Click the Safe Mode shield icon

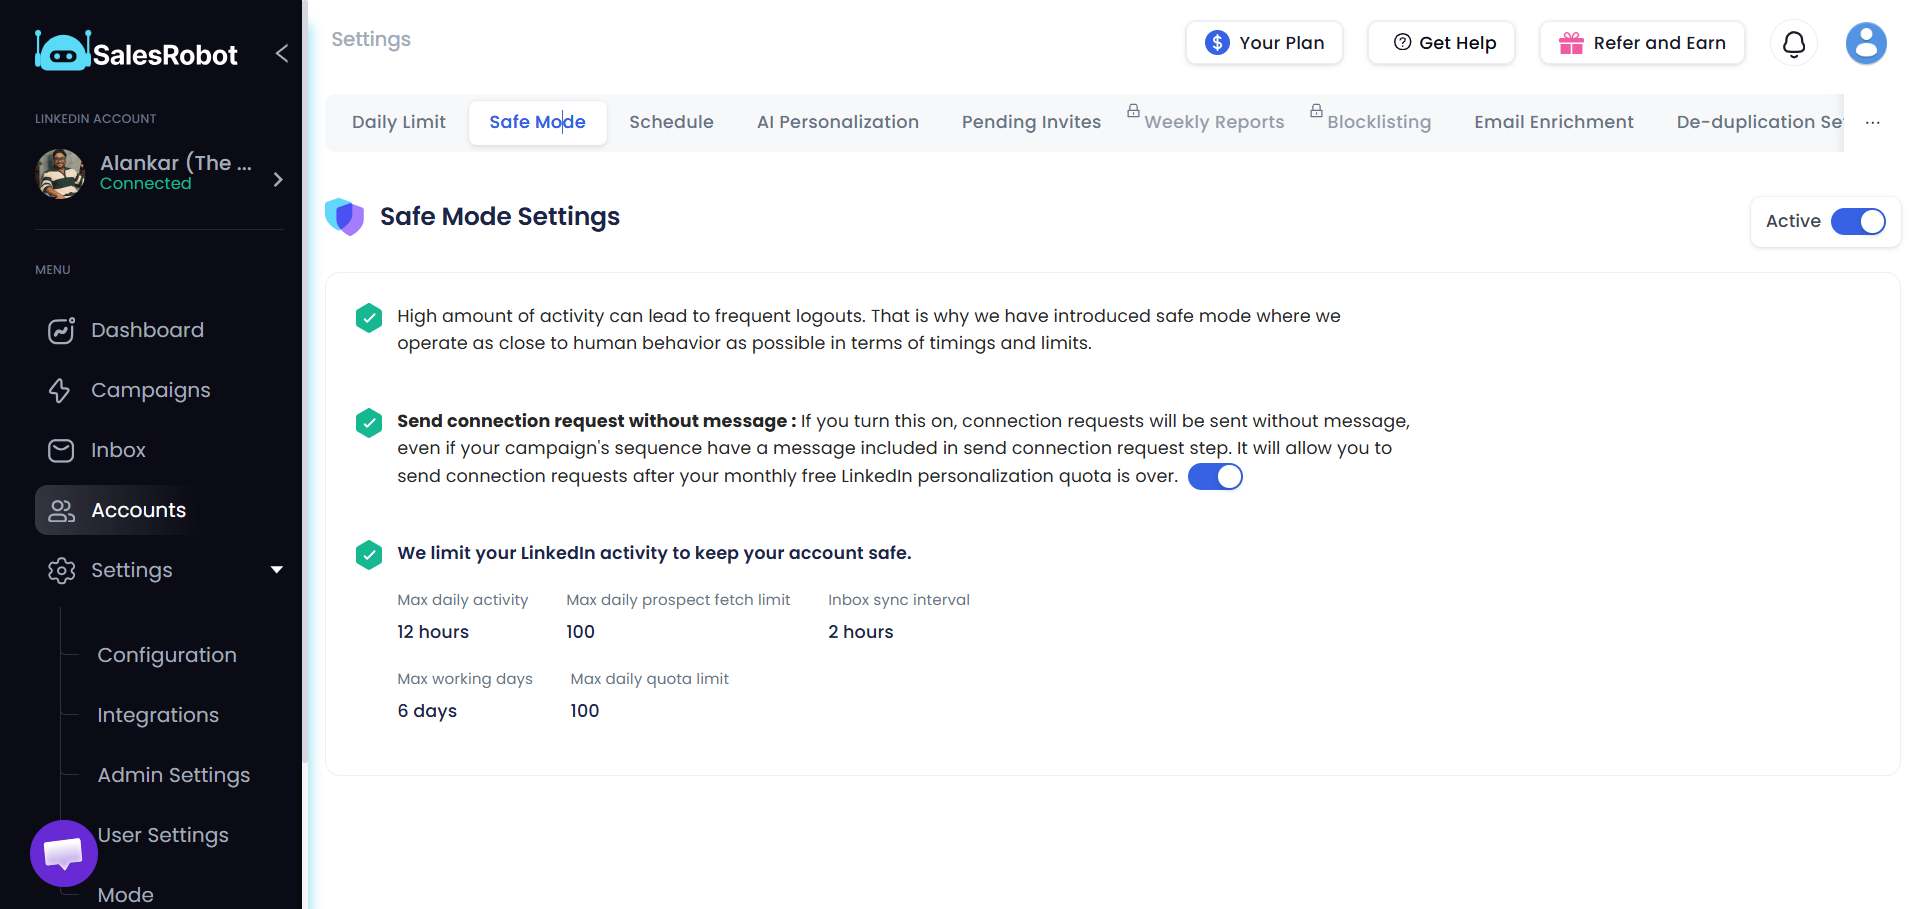pos(345,216)
